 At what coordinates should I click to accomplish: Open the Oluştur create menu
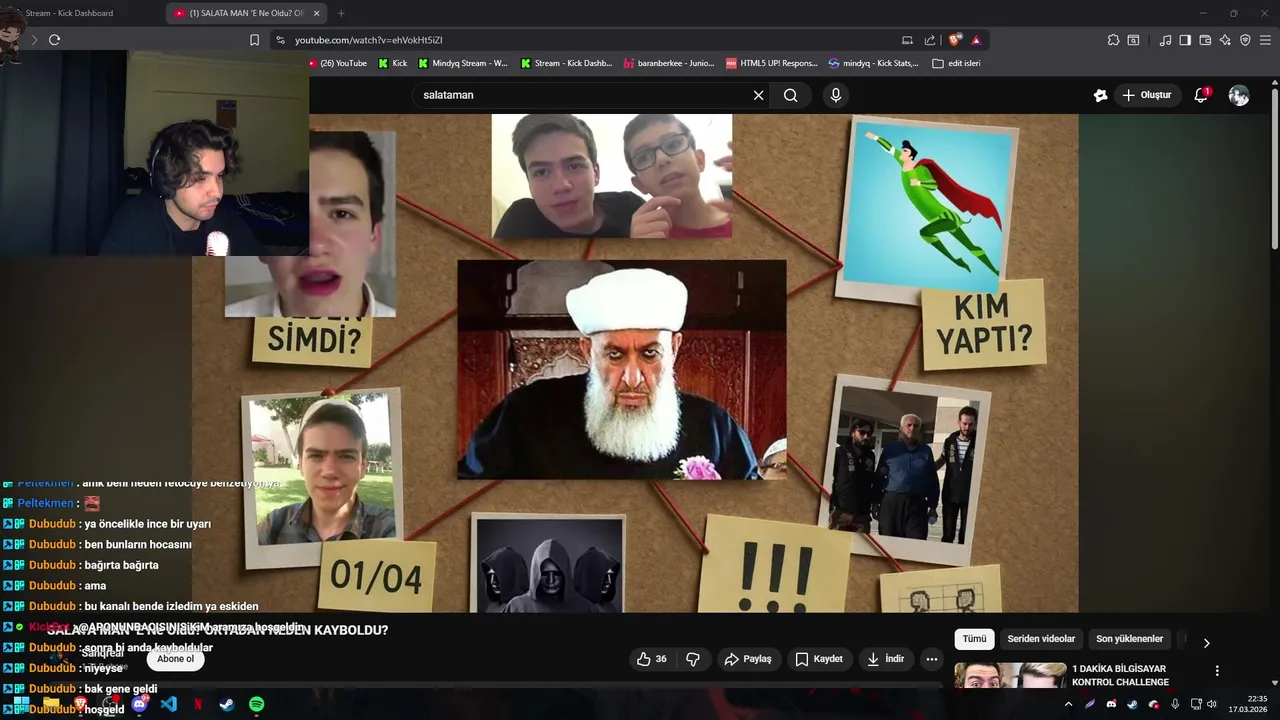1146,95
